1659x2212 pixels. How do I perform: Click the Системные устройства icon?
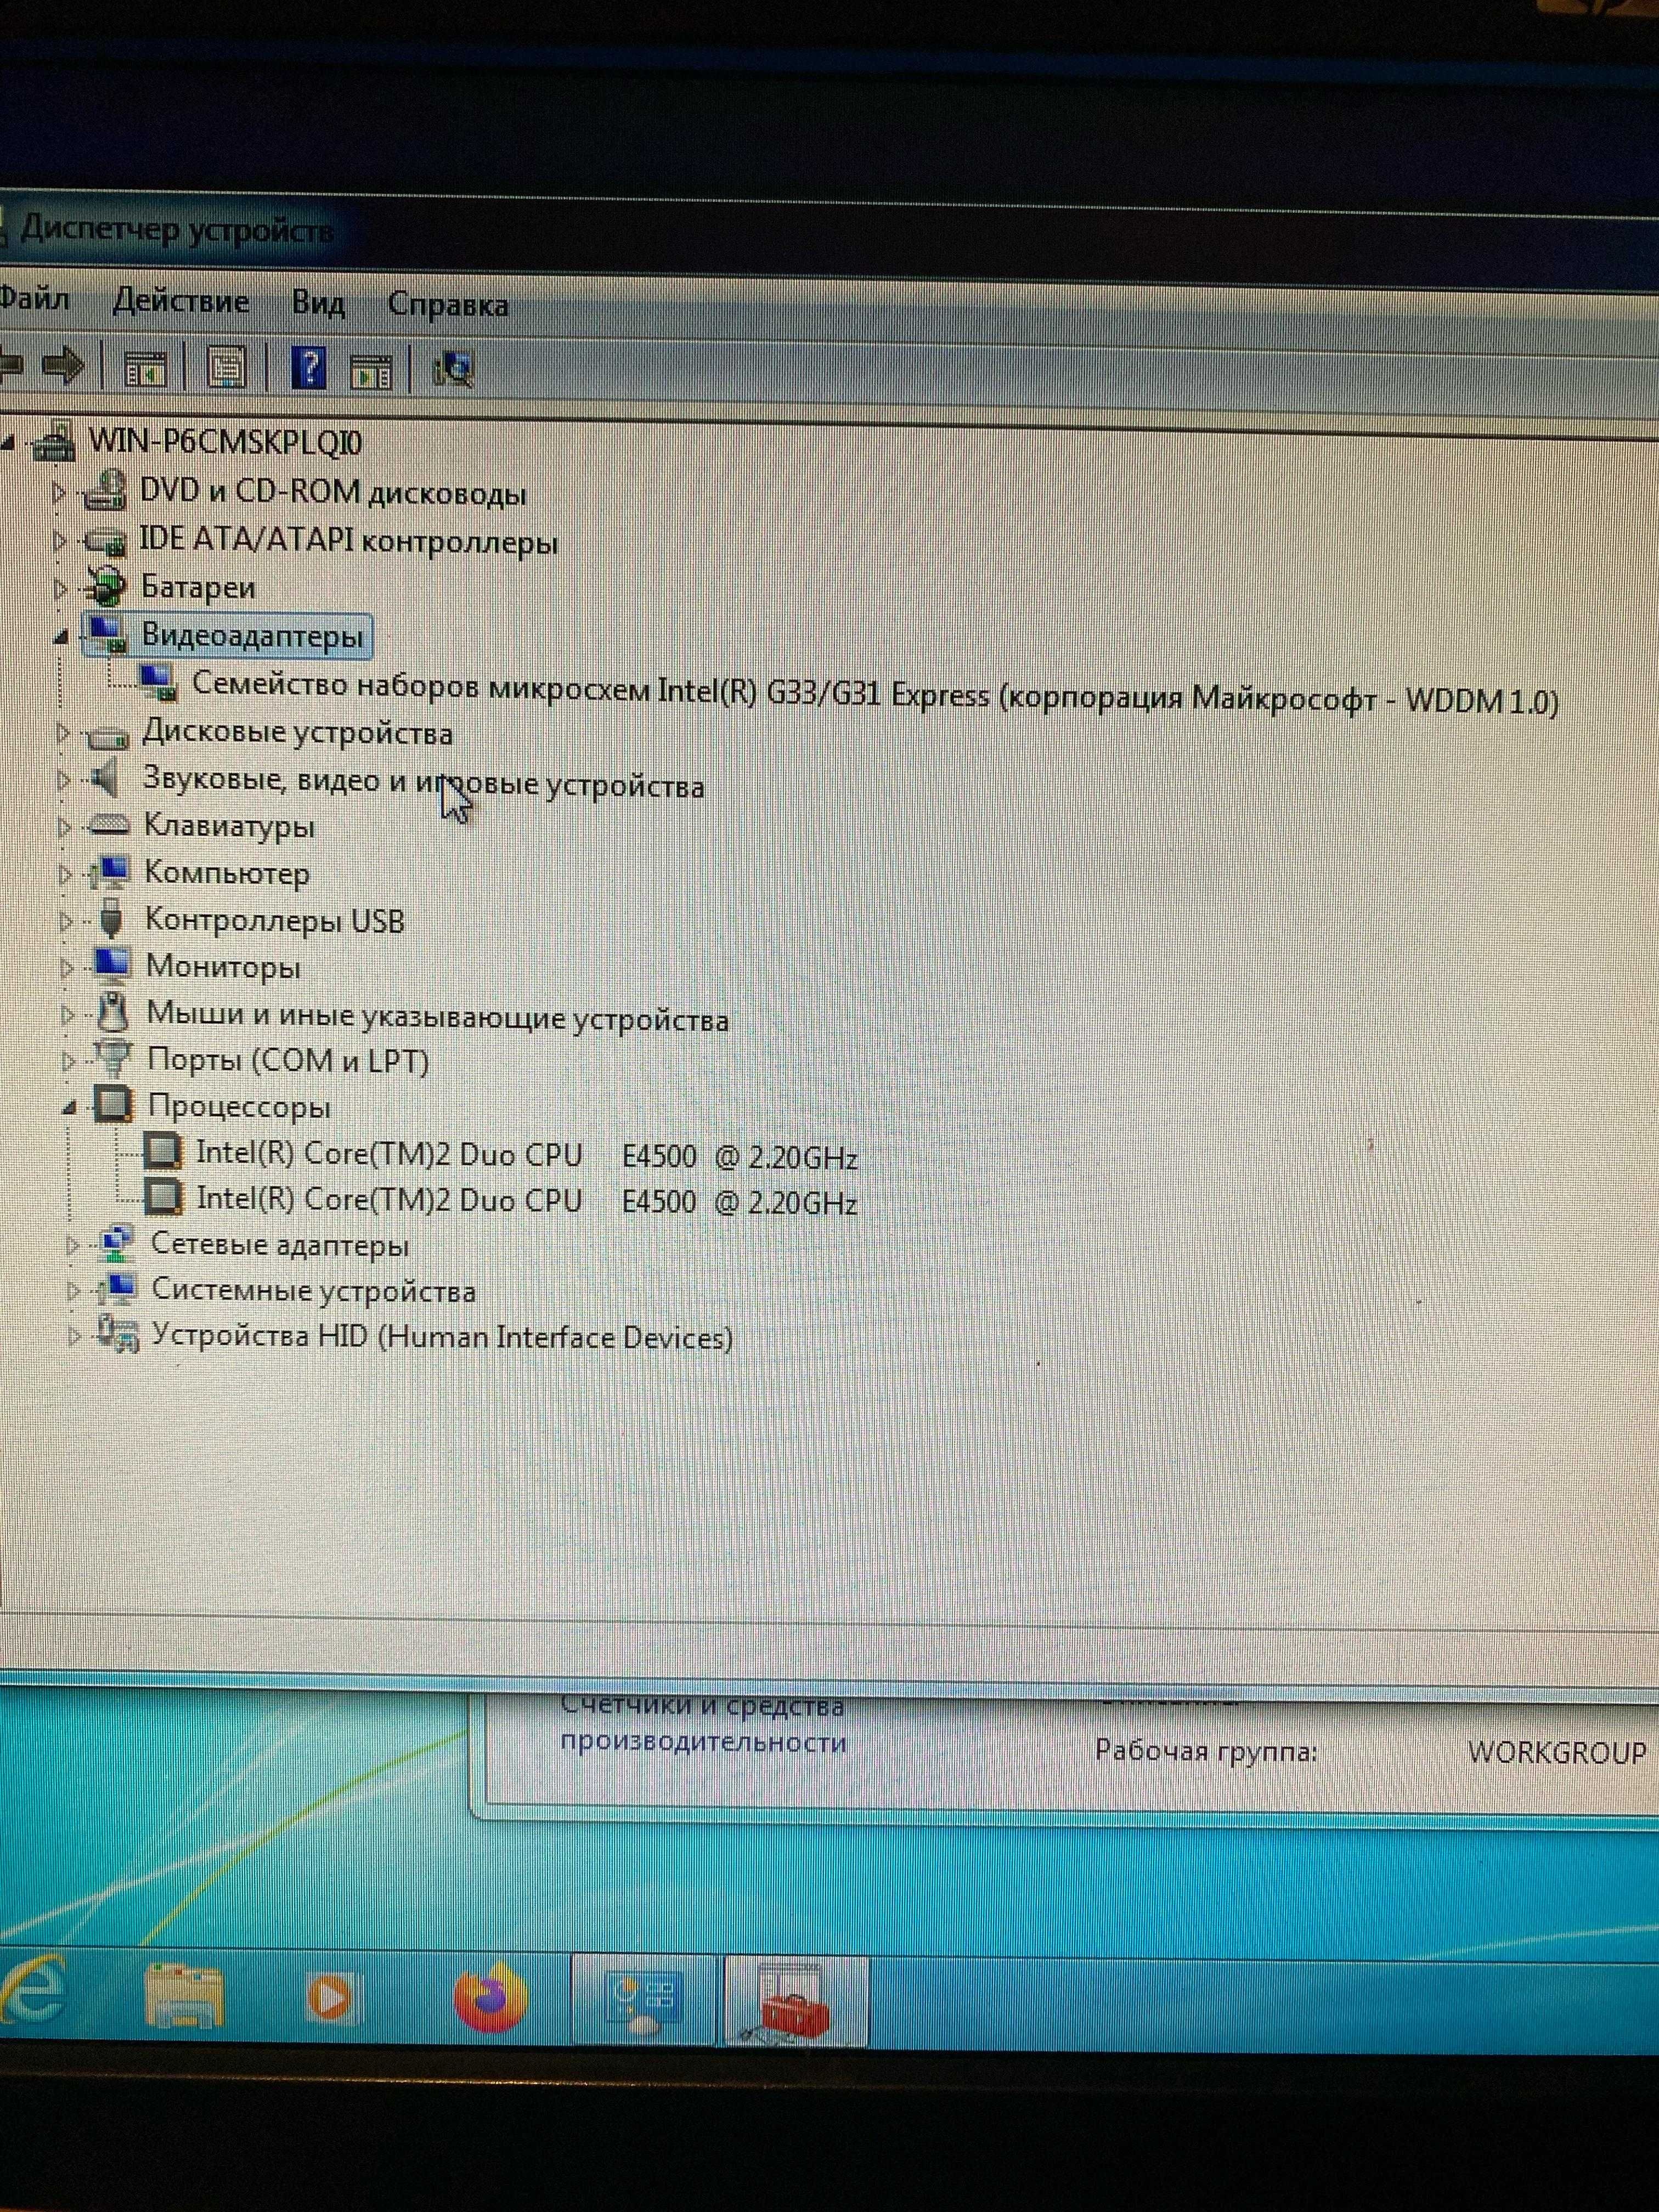[x=117, y=1289]
